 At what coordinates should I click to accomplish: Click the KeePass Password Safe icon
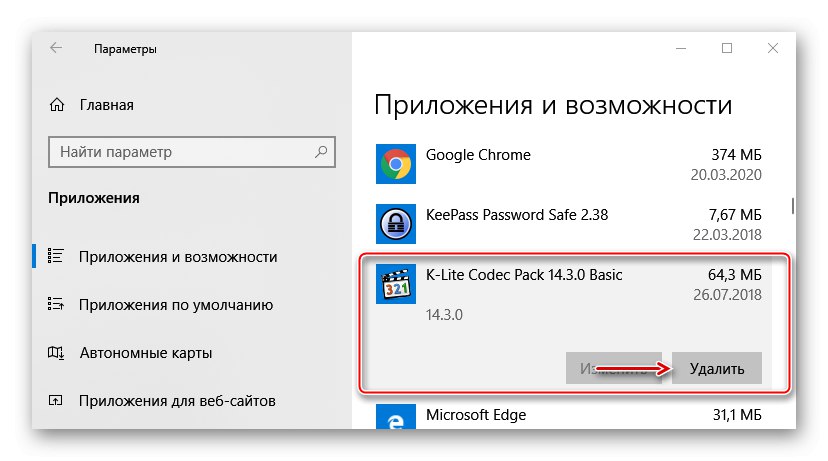click(x=395, y=223)
